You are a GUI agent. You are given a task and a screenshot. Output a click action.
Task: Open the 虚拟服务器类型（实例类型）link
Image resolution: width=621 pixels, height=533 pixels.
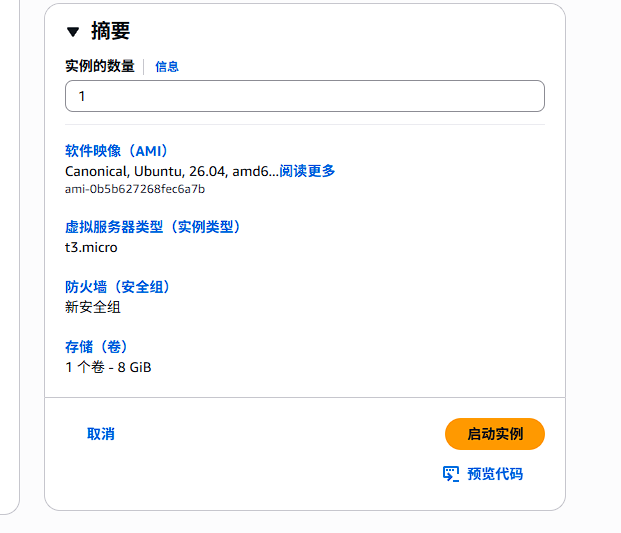[x=154, y=227]
